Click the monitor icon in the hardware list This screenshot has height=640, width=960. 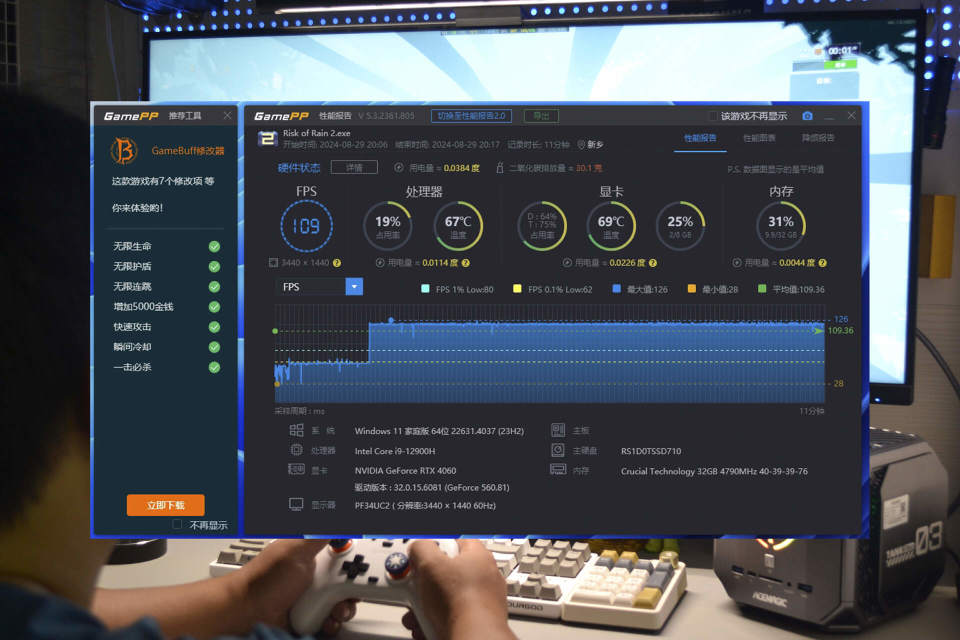coord(296,505)
